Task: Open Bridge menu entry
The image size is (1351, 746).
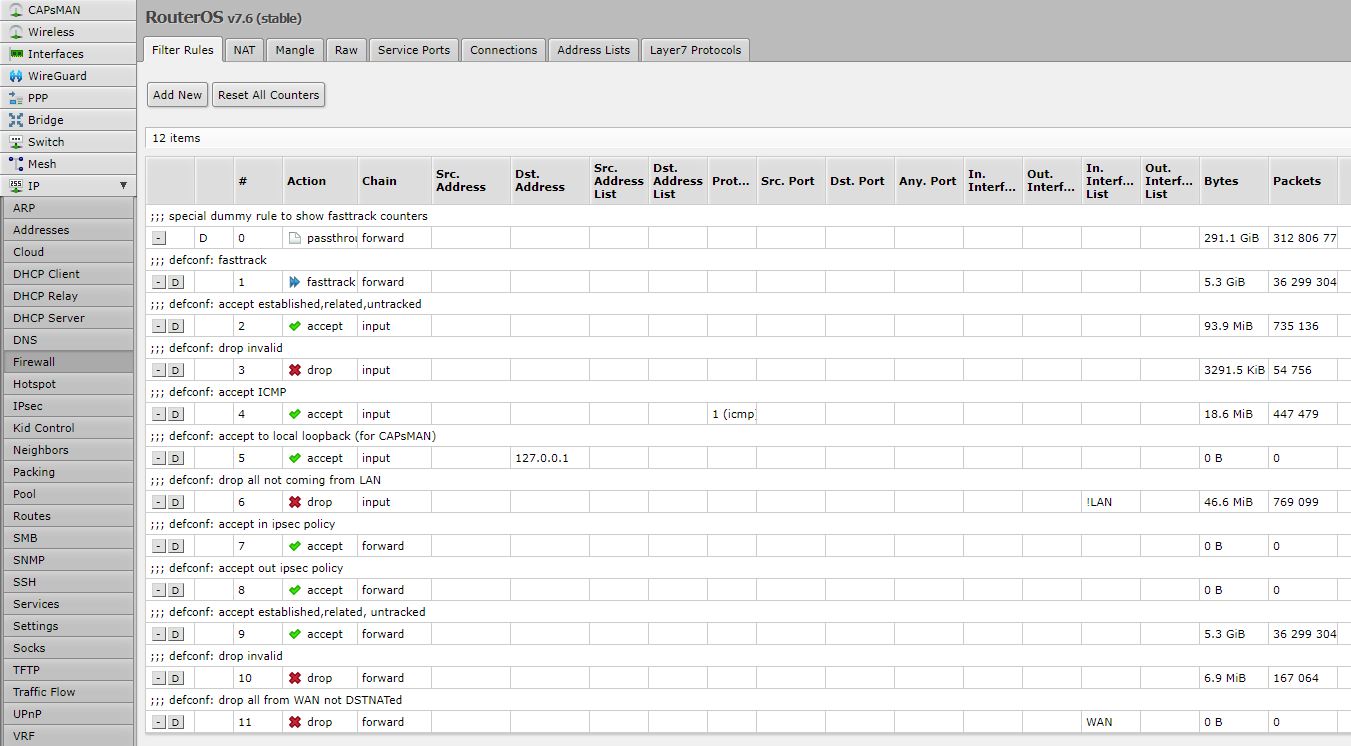Action: point(67,120)
